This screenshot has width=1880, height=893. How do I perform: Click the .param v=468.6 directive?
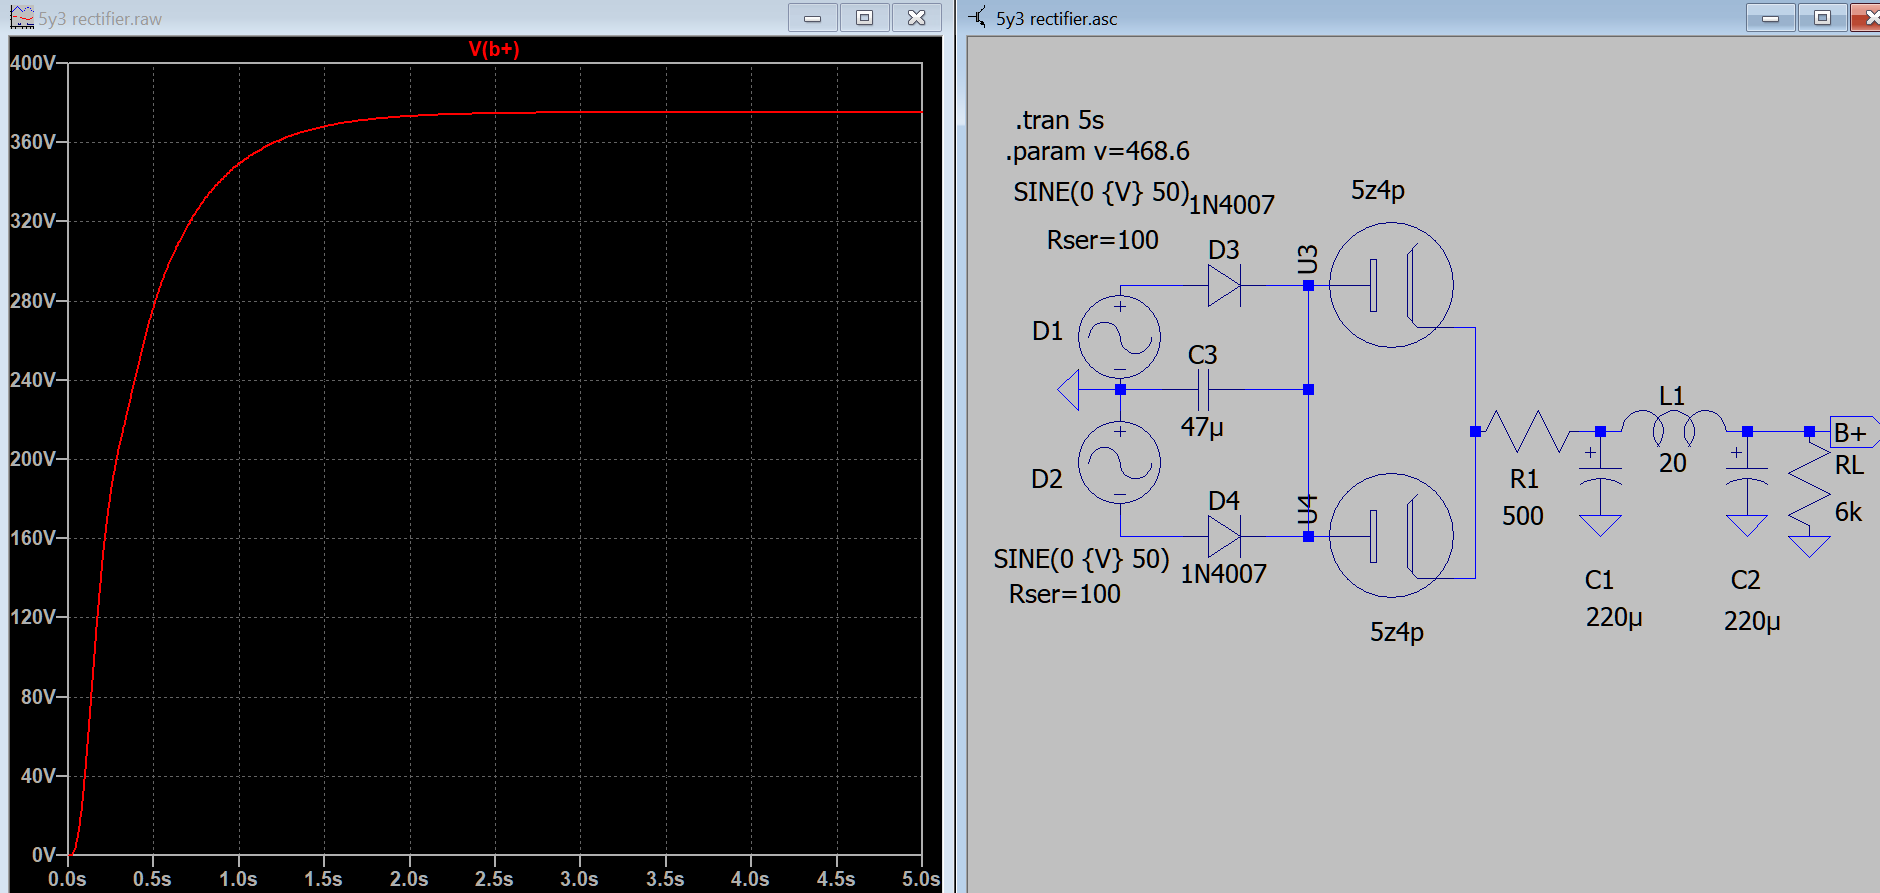point(1098,151)
